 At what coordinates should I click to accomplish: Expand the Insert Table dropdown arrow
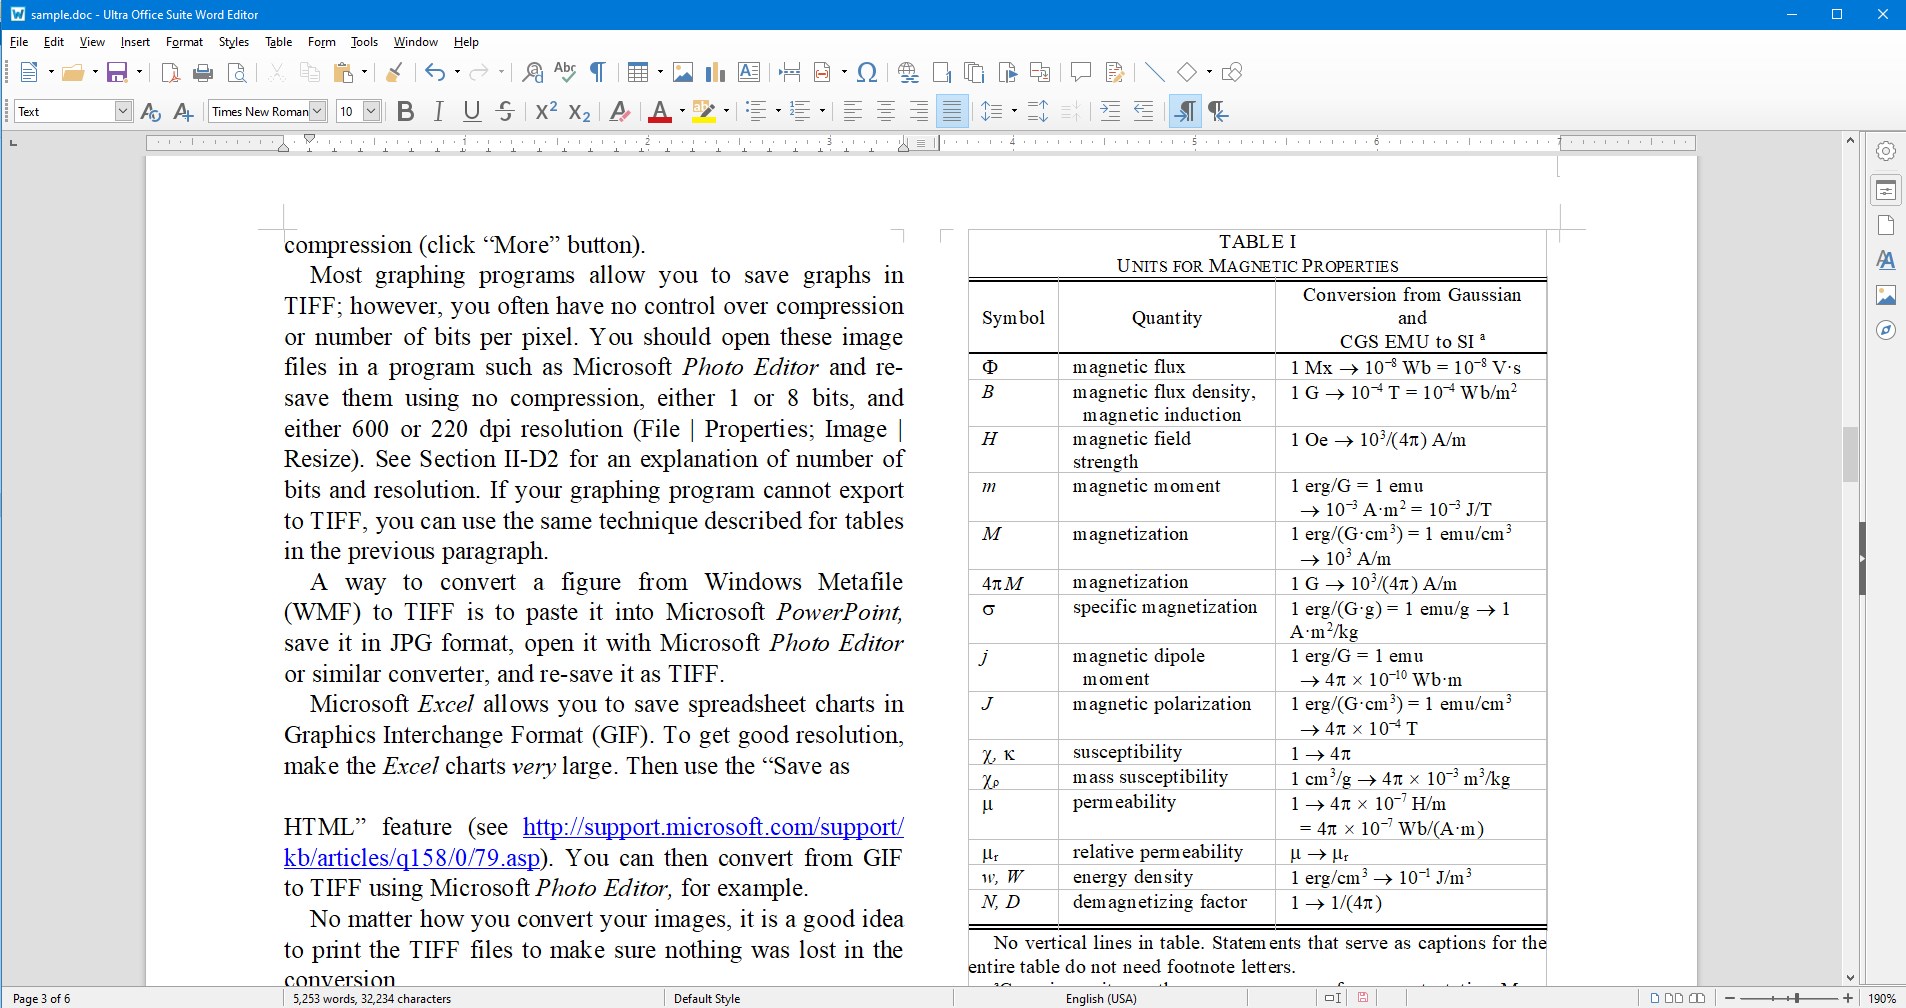pos(660,72)
